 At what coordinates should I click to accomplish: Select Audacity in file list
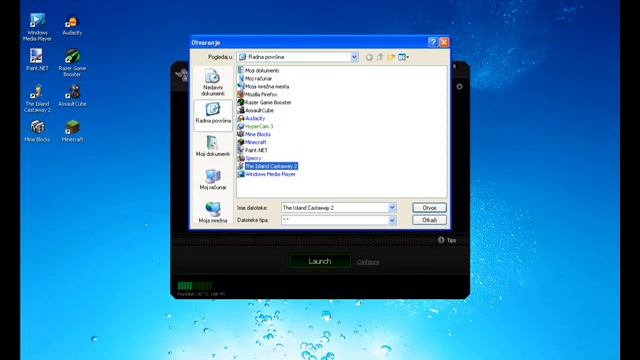pos(251,118)
